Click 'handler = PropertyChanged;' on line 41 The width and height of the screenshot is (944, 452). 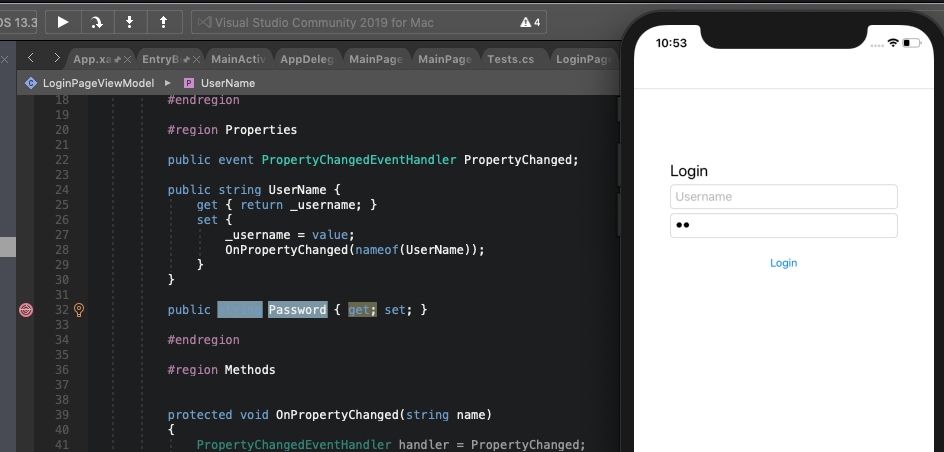coord(492,445)
